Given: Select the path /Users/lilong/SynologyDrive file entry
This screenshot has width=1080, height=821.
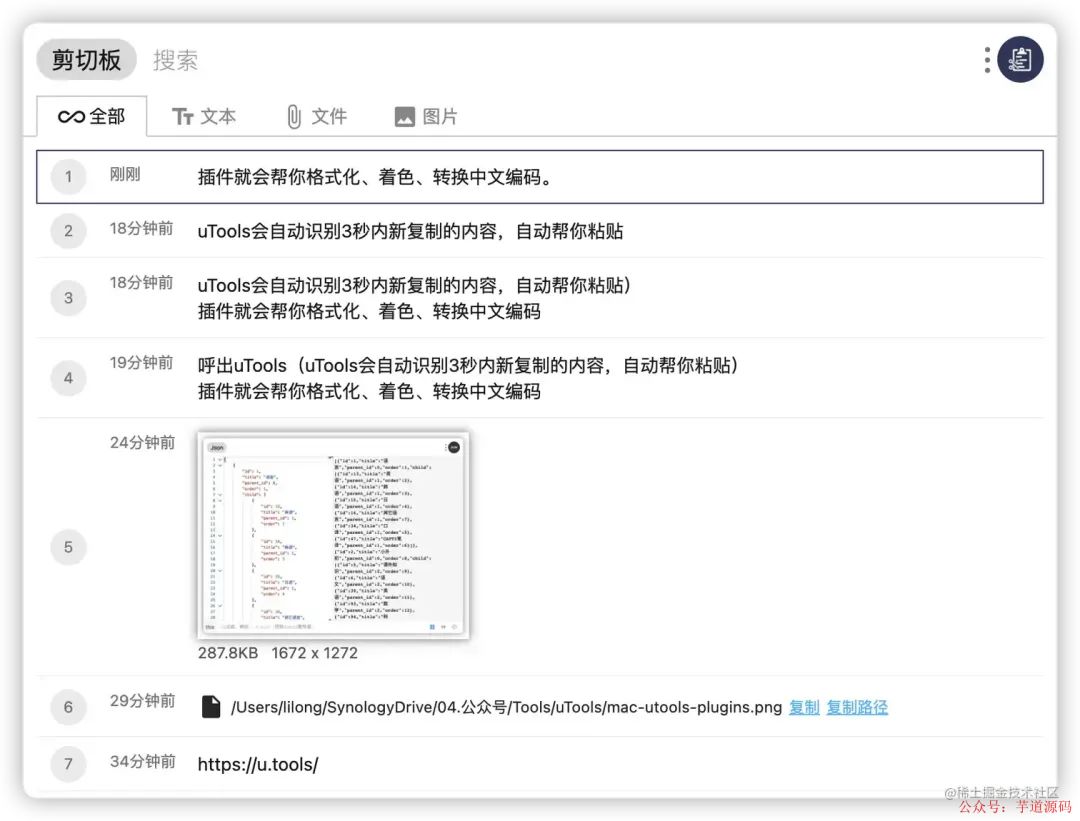Looking at the screenshot, I should pyautogui.click(x=540, y=707).
